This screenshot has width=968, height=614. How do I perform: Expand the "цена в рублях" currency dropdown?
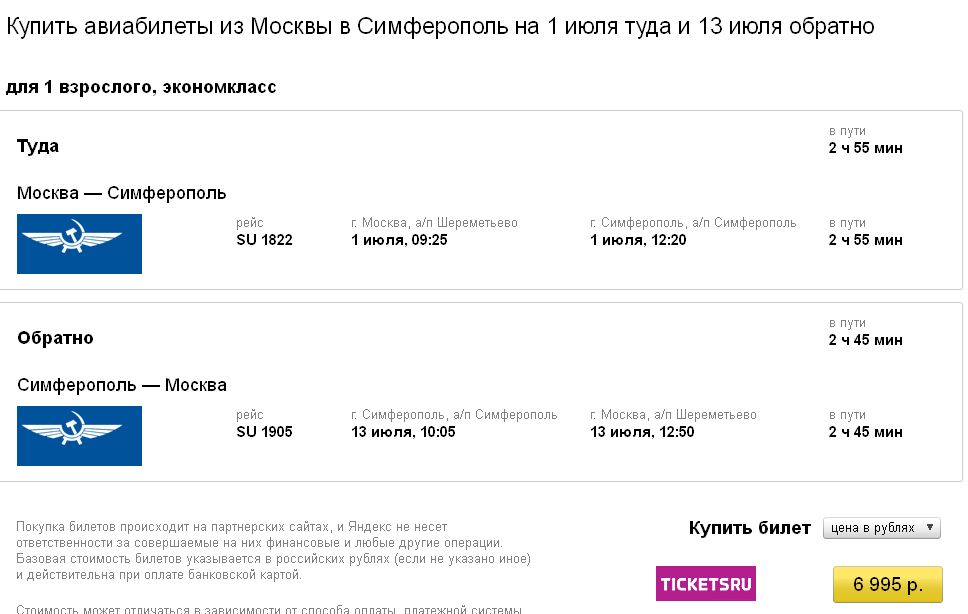881,528
